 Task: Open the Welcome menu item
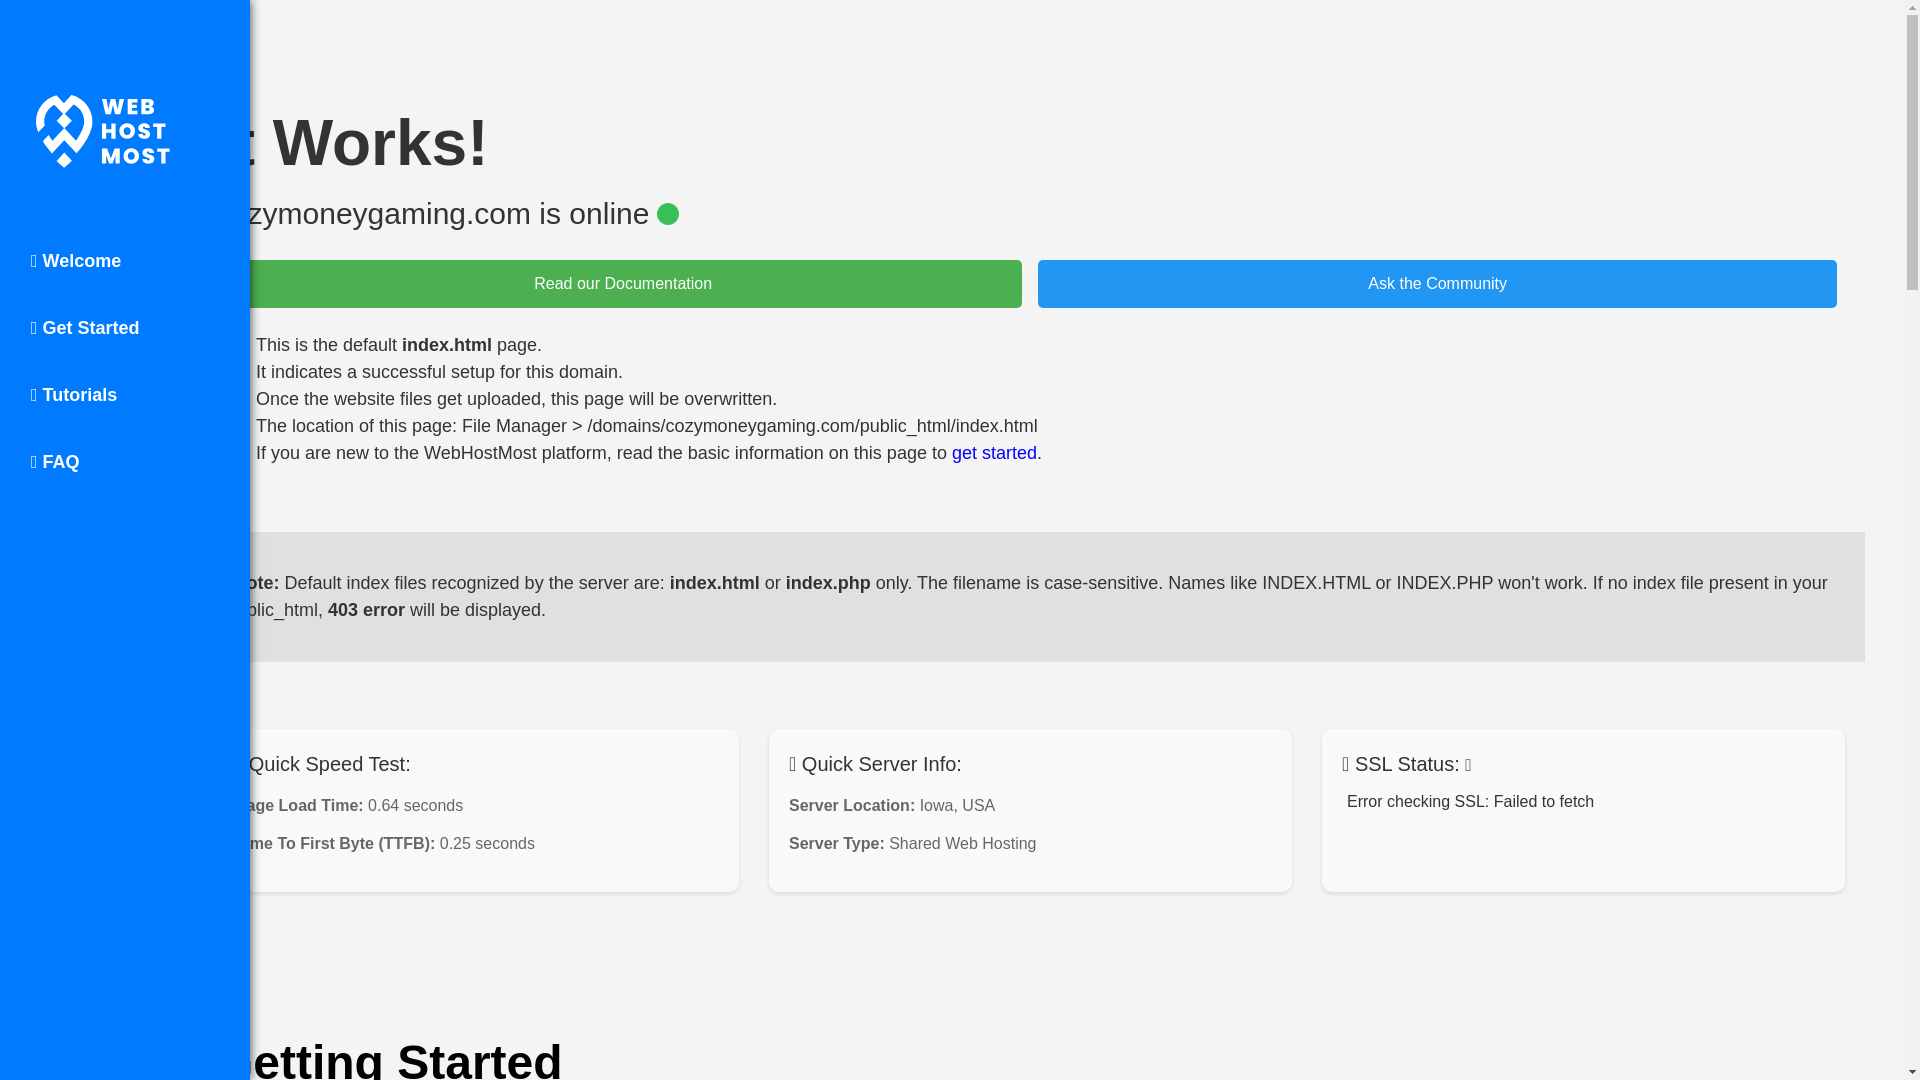click(x=76, y=261)
